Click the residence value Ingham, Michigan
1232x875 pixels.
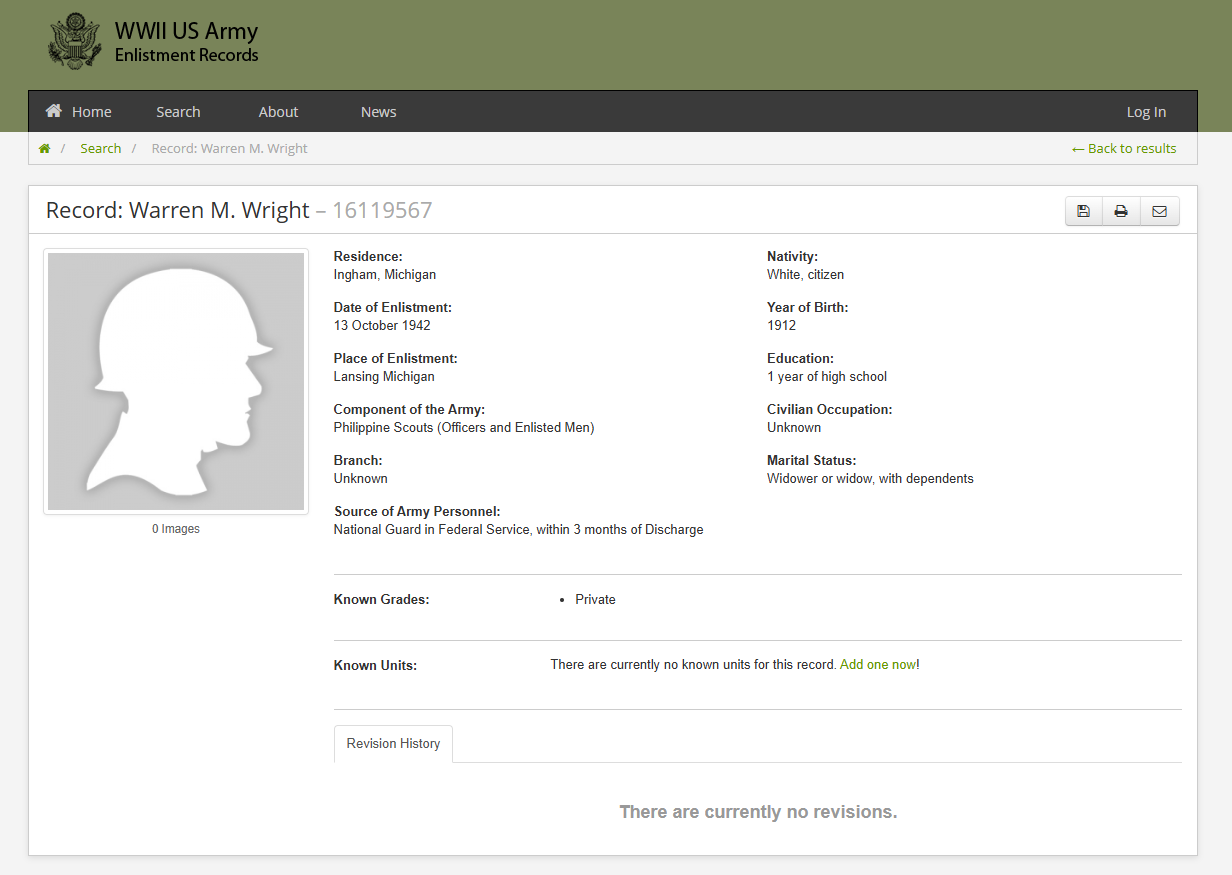[x=385, y=274]
